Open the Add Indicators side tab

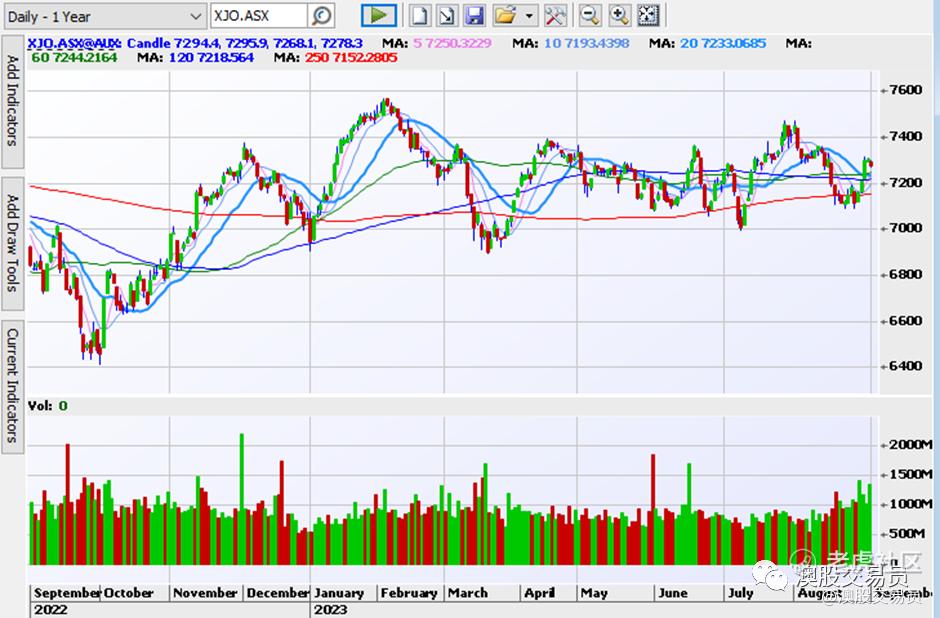[x=13, y=101]
